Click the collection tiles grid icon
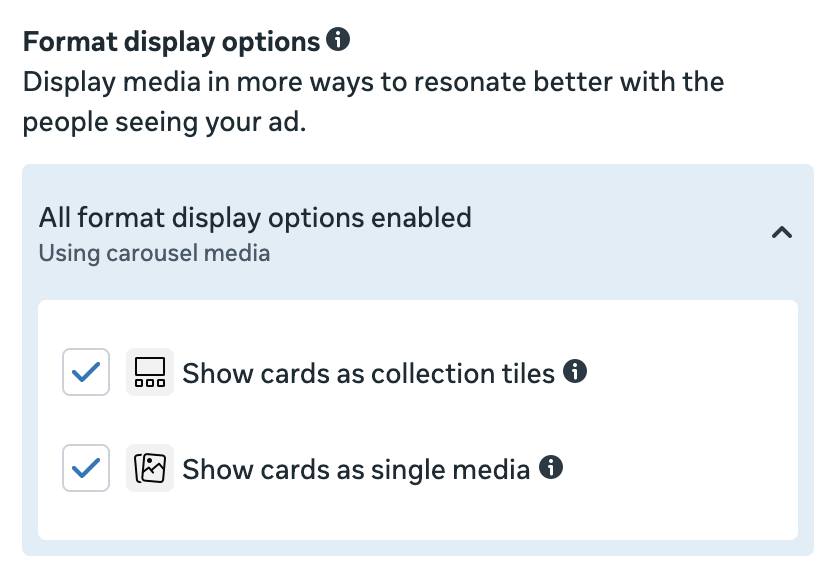This screenshot has width=826, height=574. click(149, 373)
